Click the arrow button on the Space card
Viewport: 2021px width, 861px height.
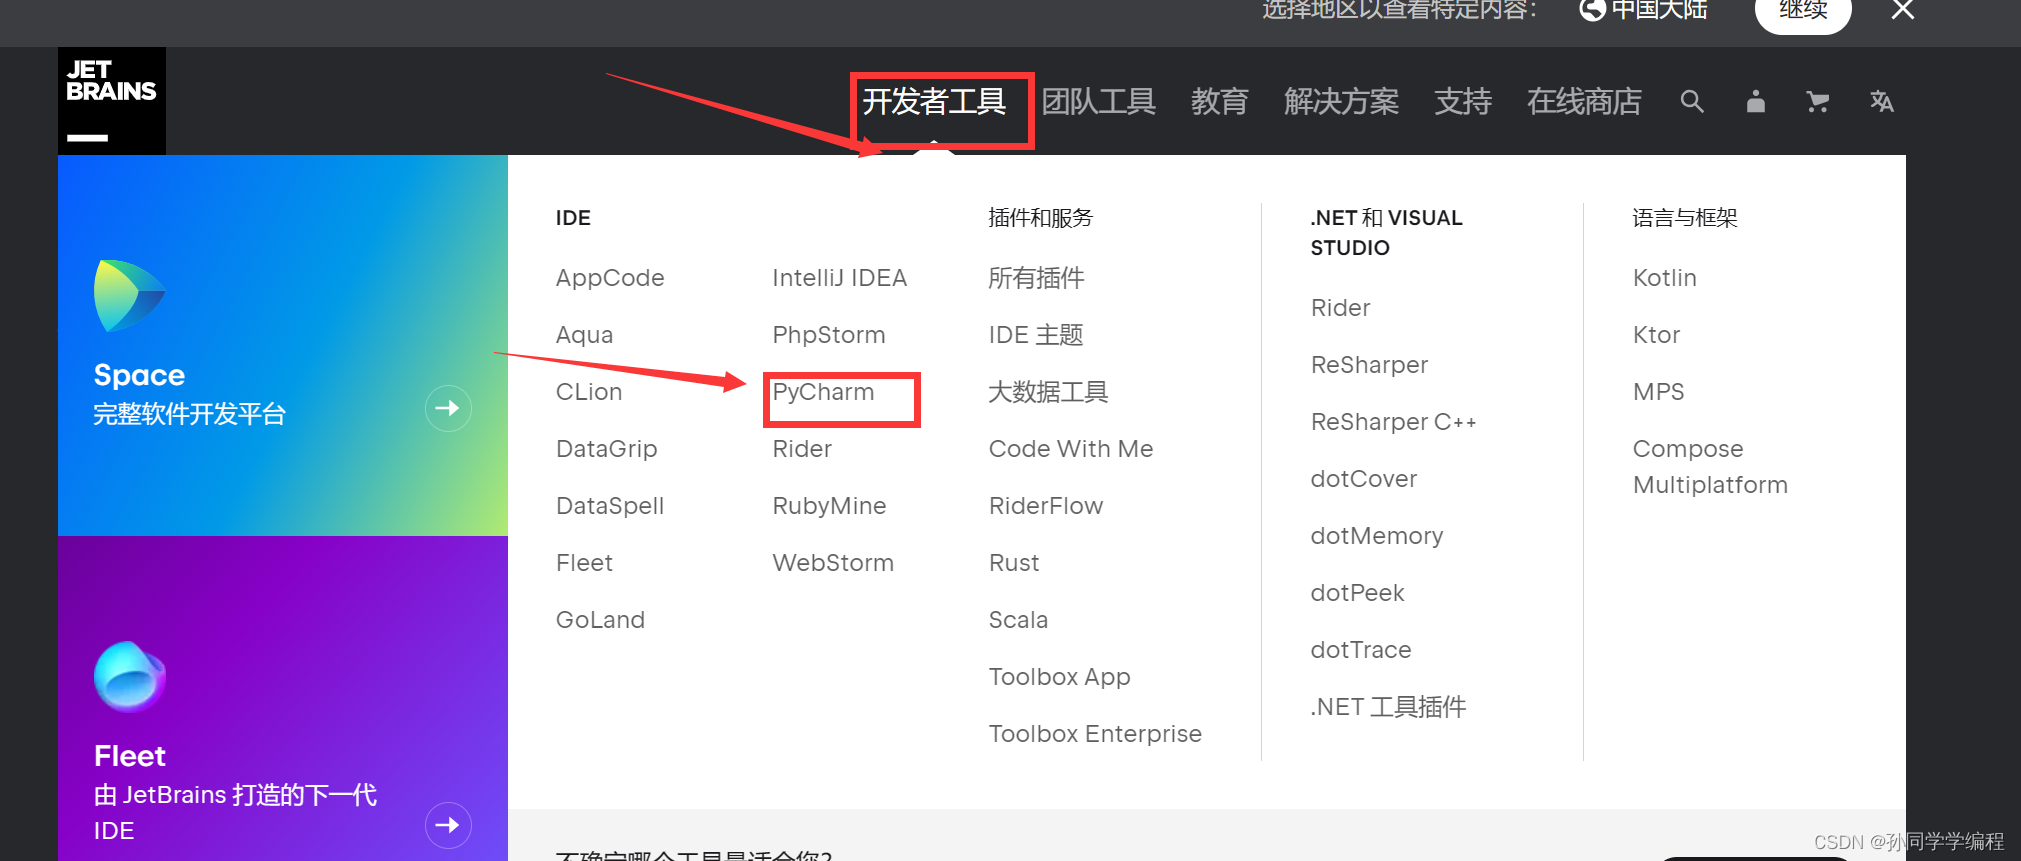coord(448,408)
